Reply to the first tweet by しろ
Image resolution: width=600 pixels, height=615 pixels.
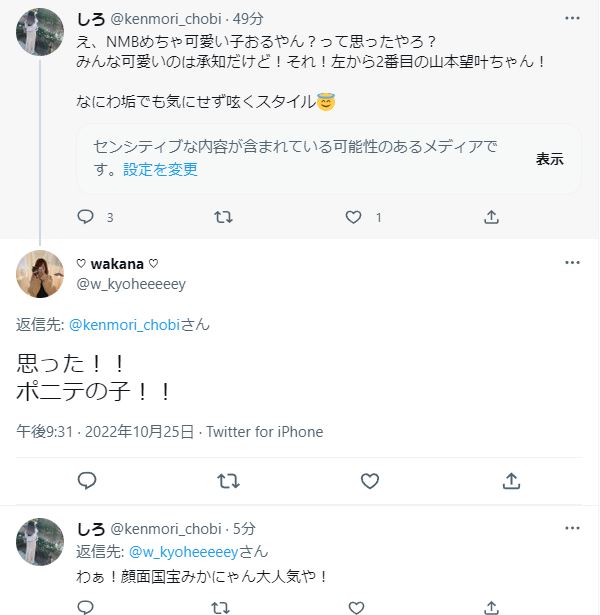click(x=86, y=217)
